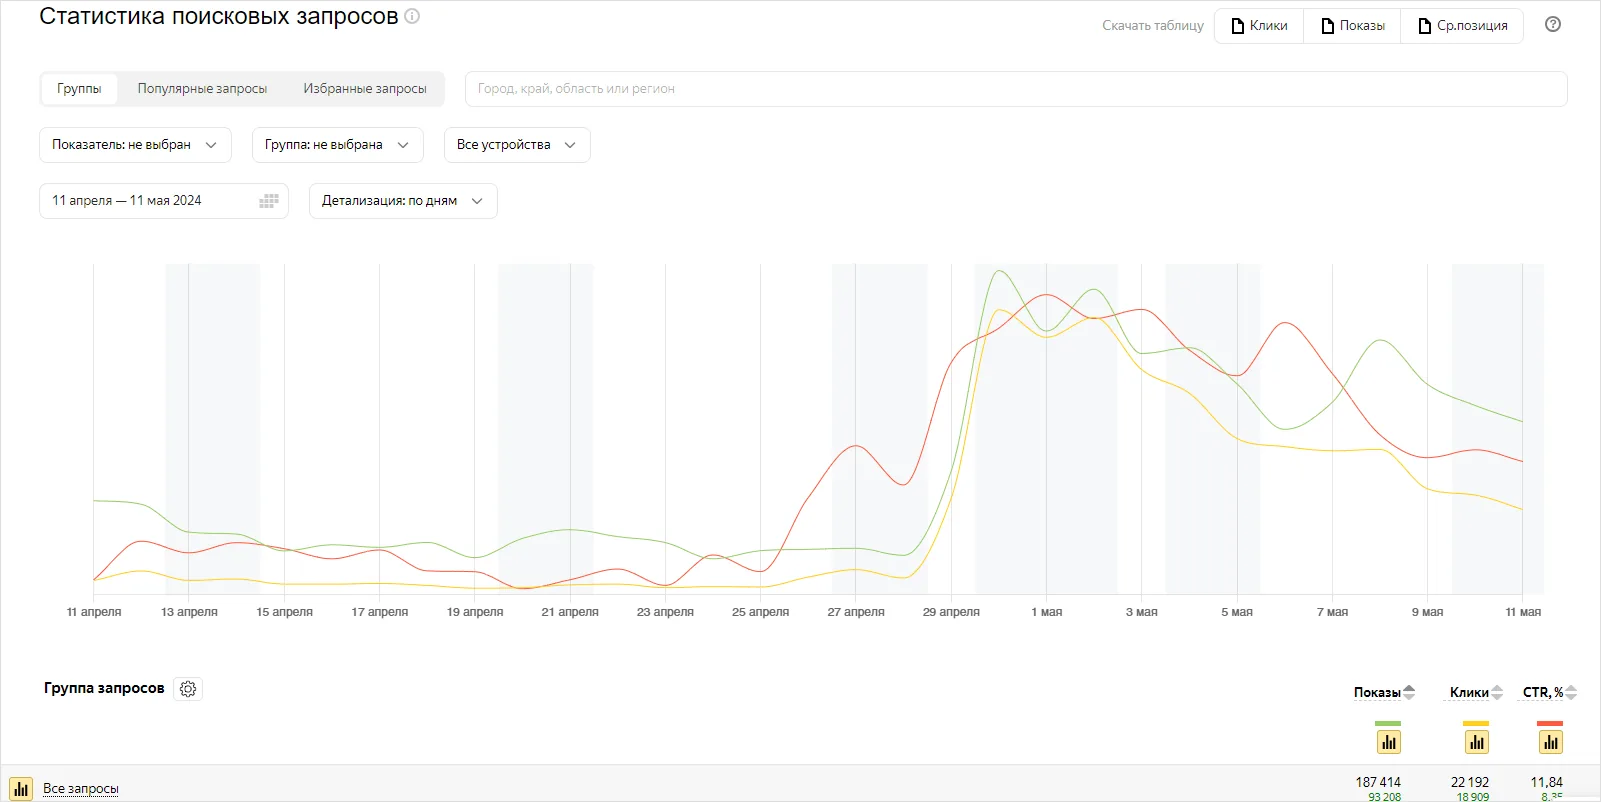Screen dimensions: 1601x802
Task: Expand the Показатель: не выбран dropdown
Action: tap(135, 145)
